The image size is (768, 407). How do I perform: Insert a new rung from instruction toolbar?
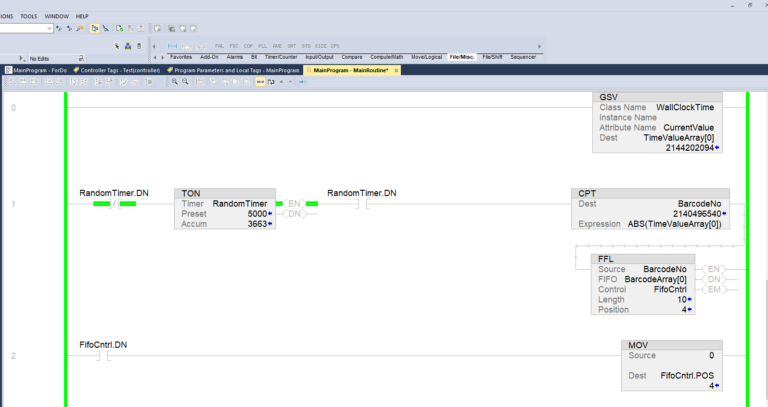[173, 46]
